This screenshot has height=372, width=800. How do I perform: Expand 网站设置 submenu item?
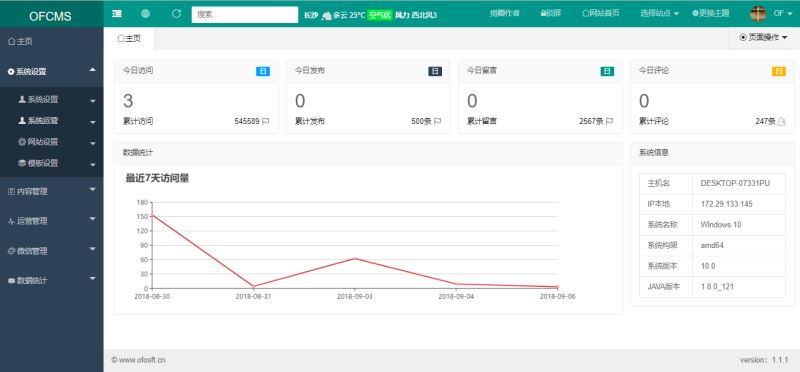point(52,142)
